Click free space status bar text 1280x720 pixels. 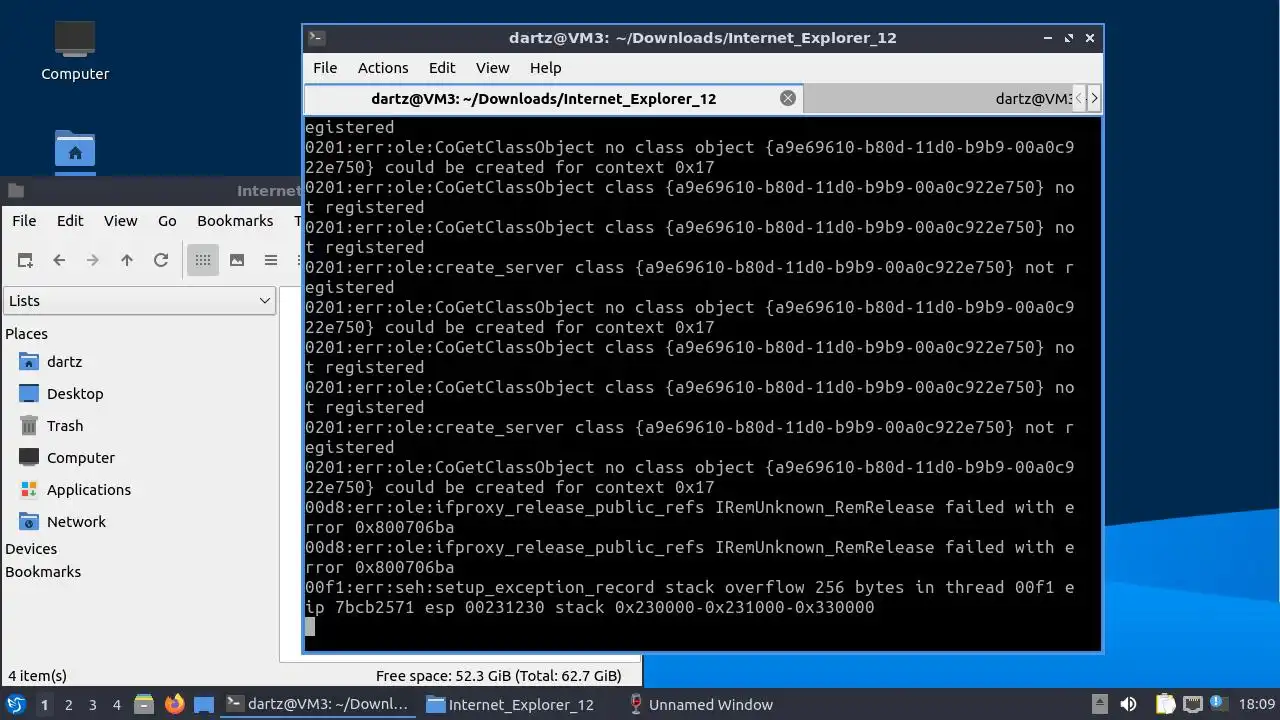[x=498, y=676]
